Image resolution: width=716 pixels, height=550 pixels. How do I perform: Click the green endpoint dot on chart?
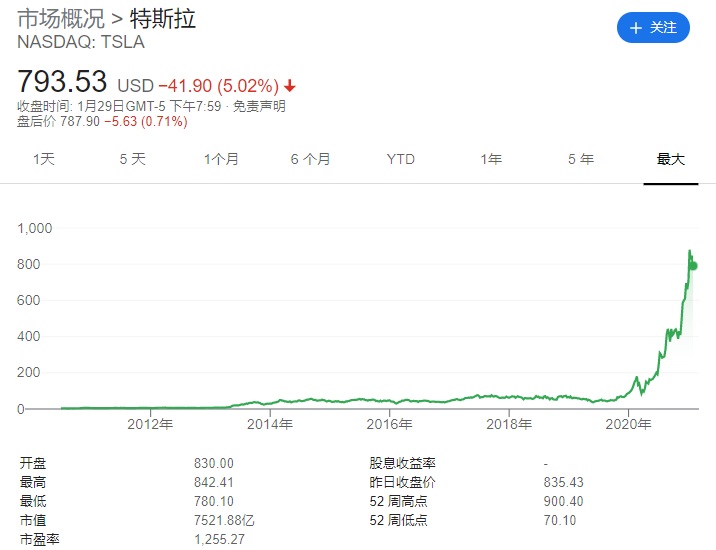(x=694, y=266)
